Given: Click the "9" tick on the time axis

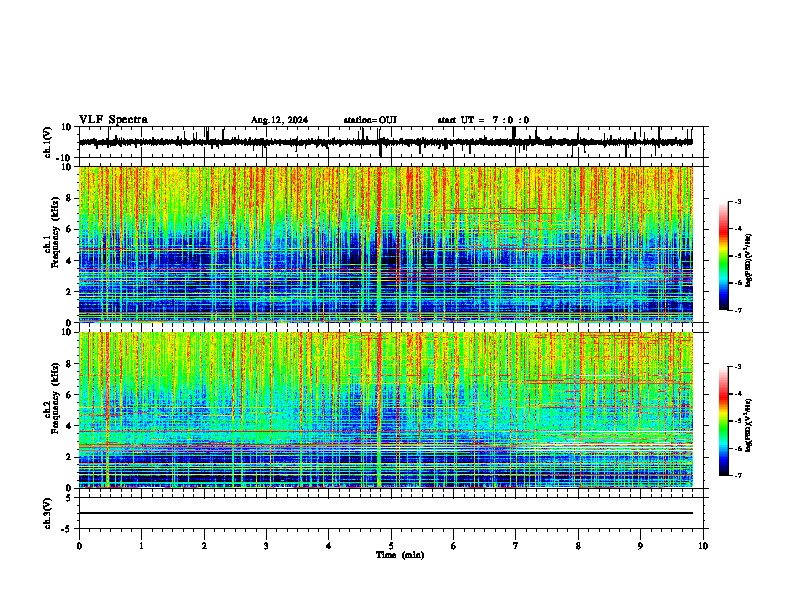Looking at the screenshot, I should (640, 546).
